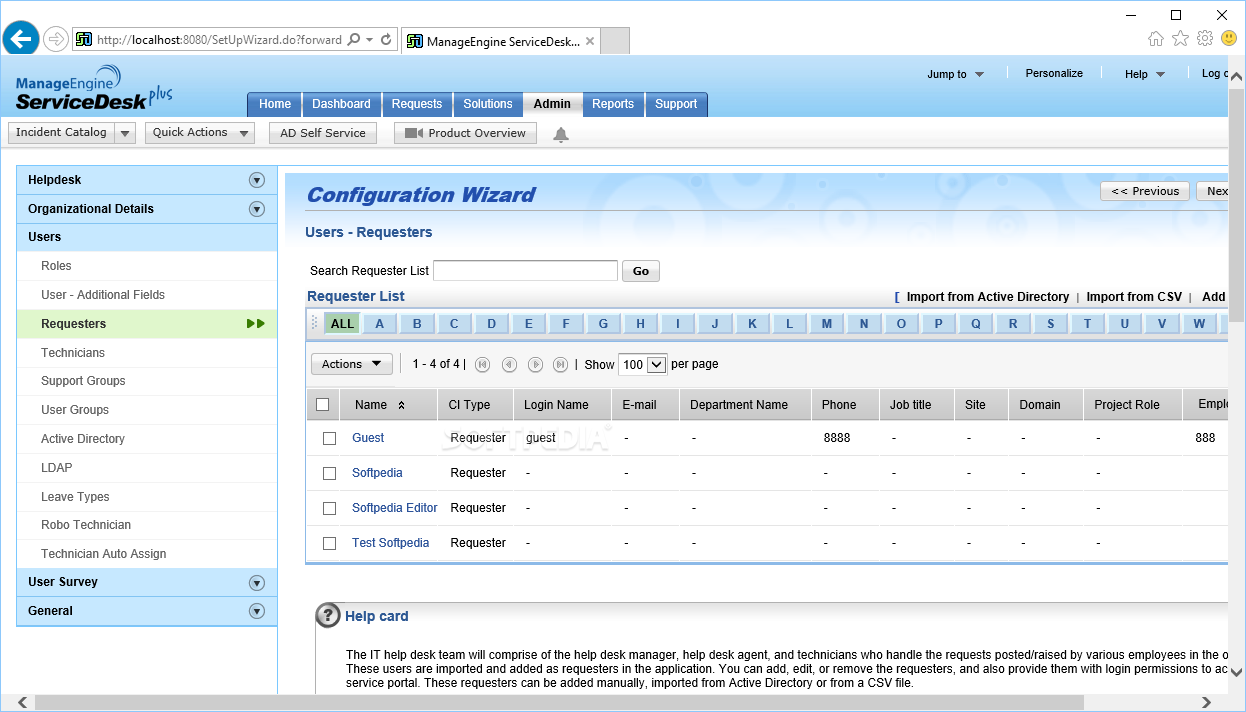Click the Previous wizard button
1246x712 pixels.
(x=1145, y=191)
